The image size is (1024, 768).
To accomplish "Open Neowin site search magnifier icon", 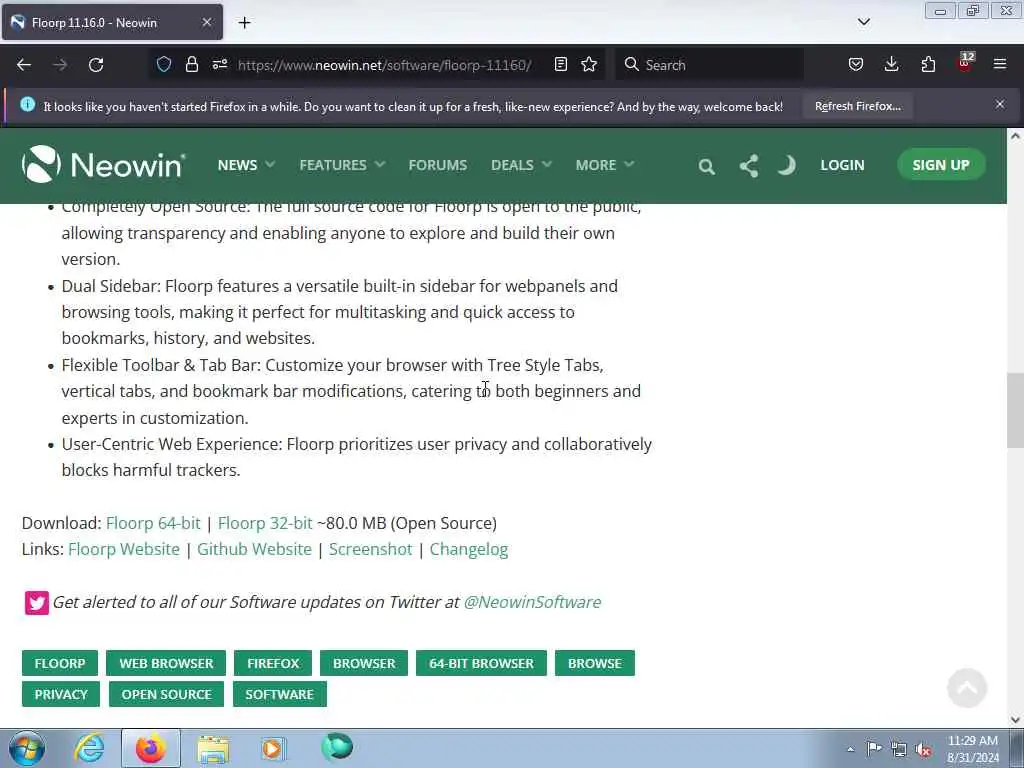I will click(x=706, y=166).
